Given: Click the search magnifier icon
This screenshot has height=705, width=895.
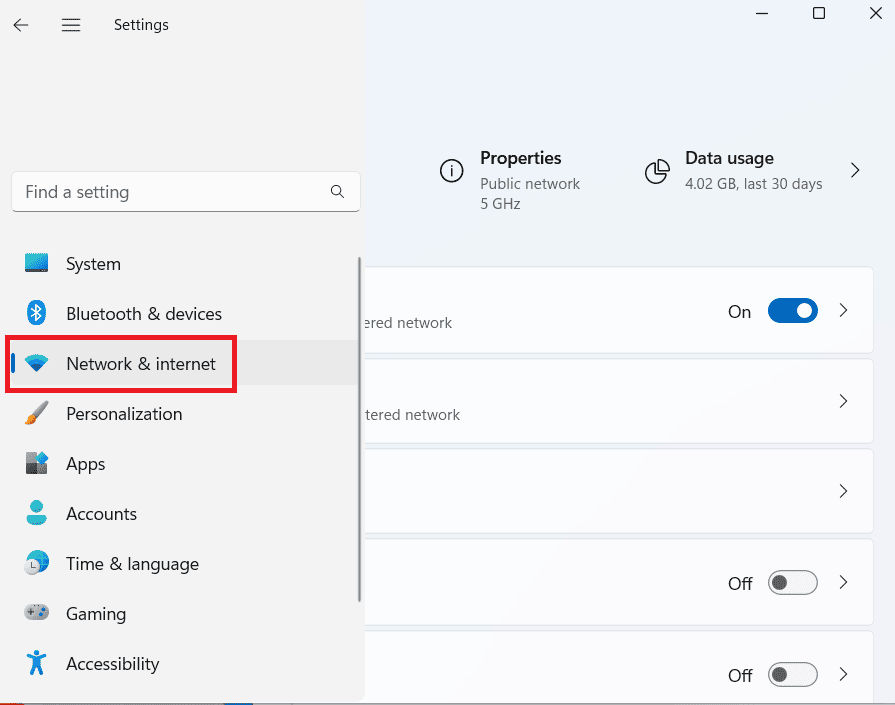Looking at the screenshot, I should (x=337, y=192).
